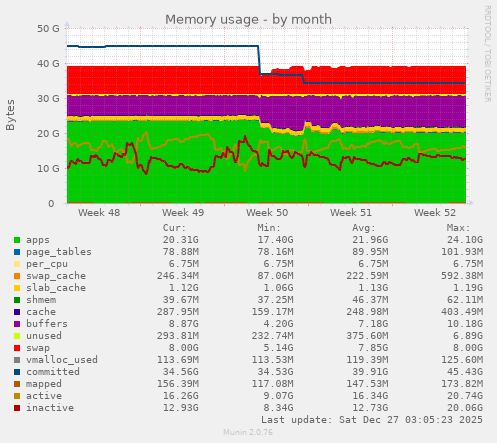
Task: Click the 'swap' legend label
Action: pos(38,348)
